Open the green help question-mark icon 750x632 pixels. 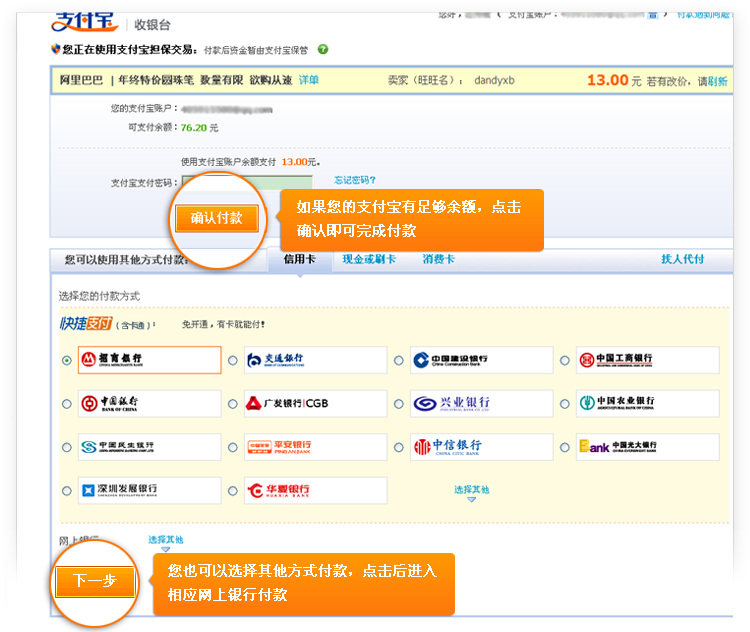(323, 49)
